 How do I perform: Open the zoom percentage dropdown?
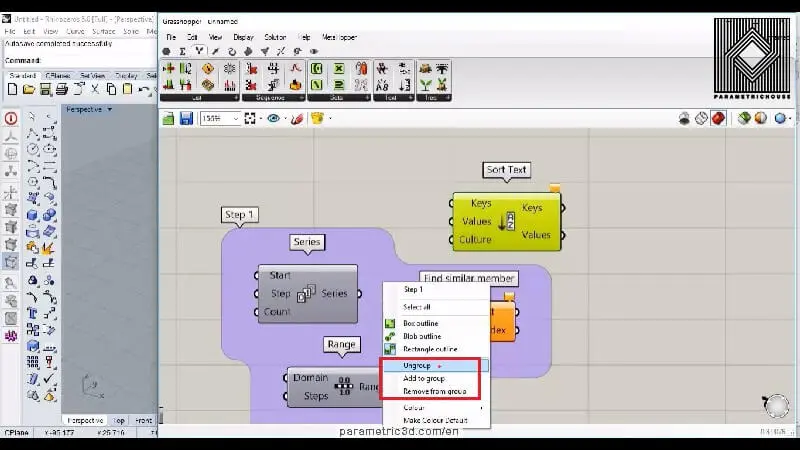236,119
